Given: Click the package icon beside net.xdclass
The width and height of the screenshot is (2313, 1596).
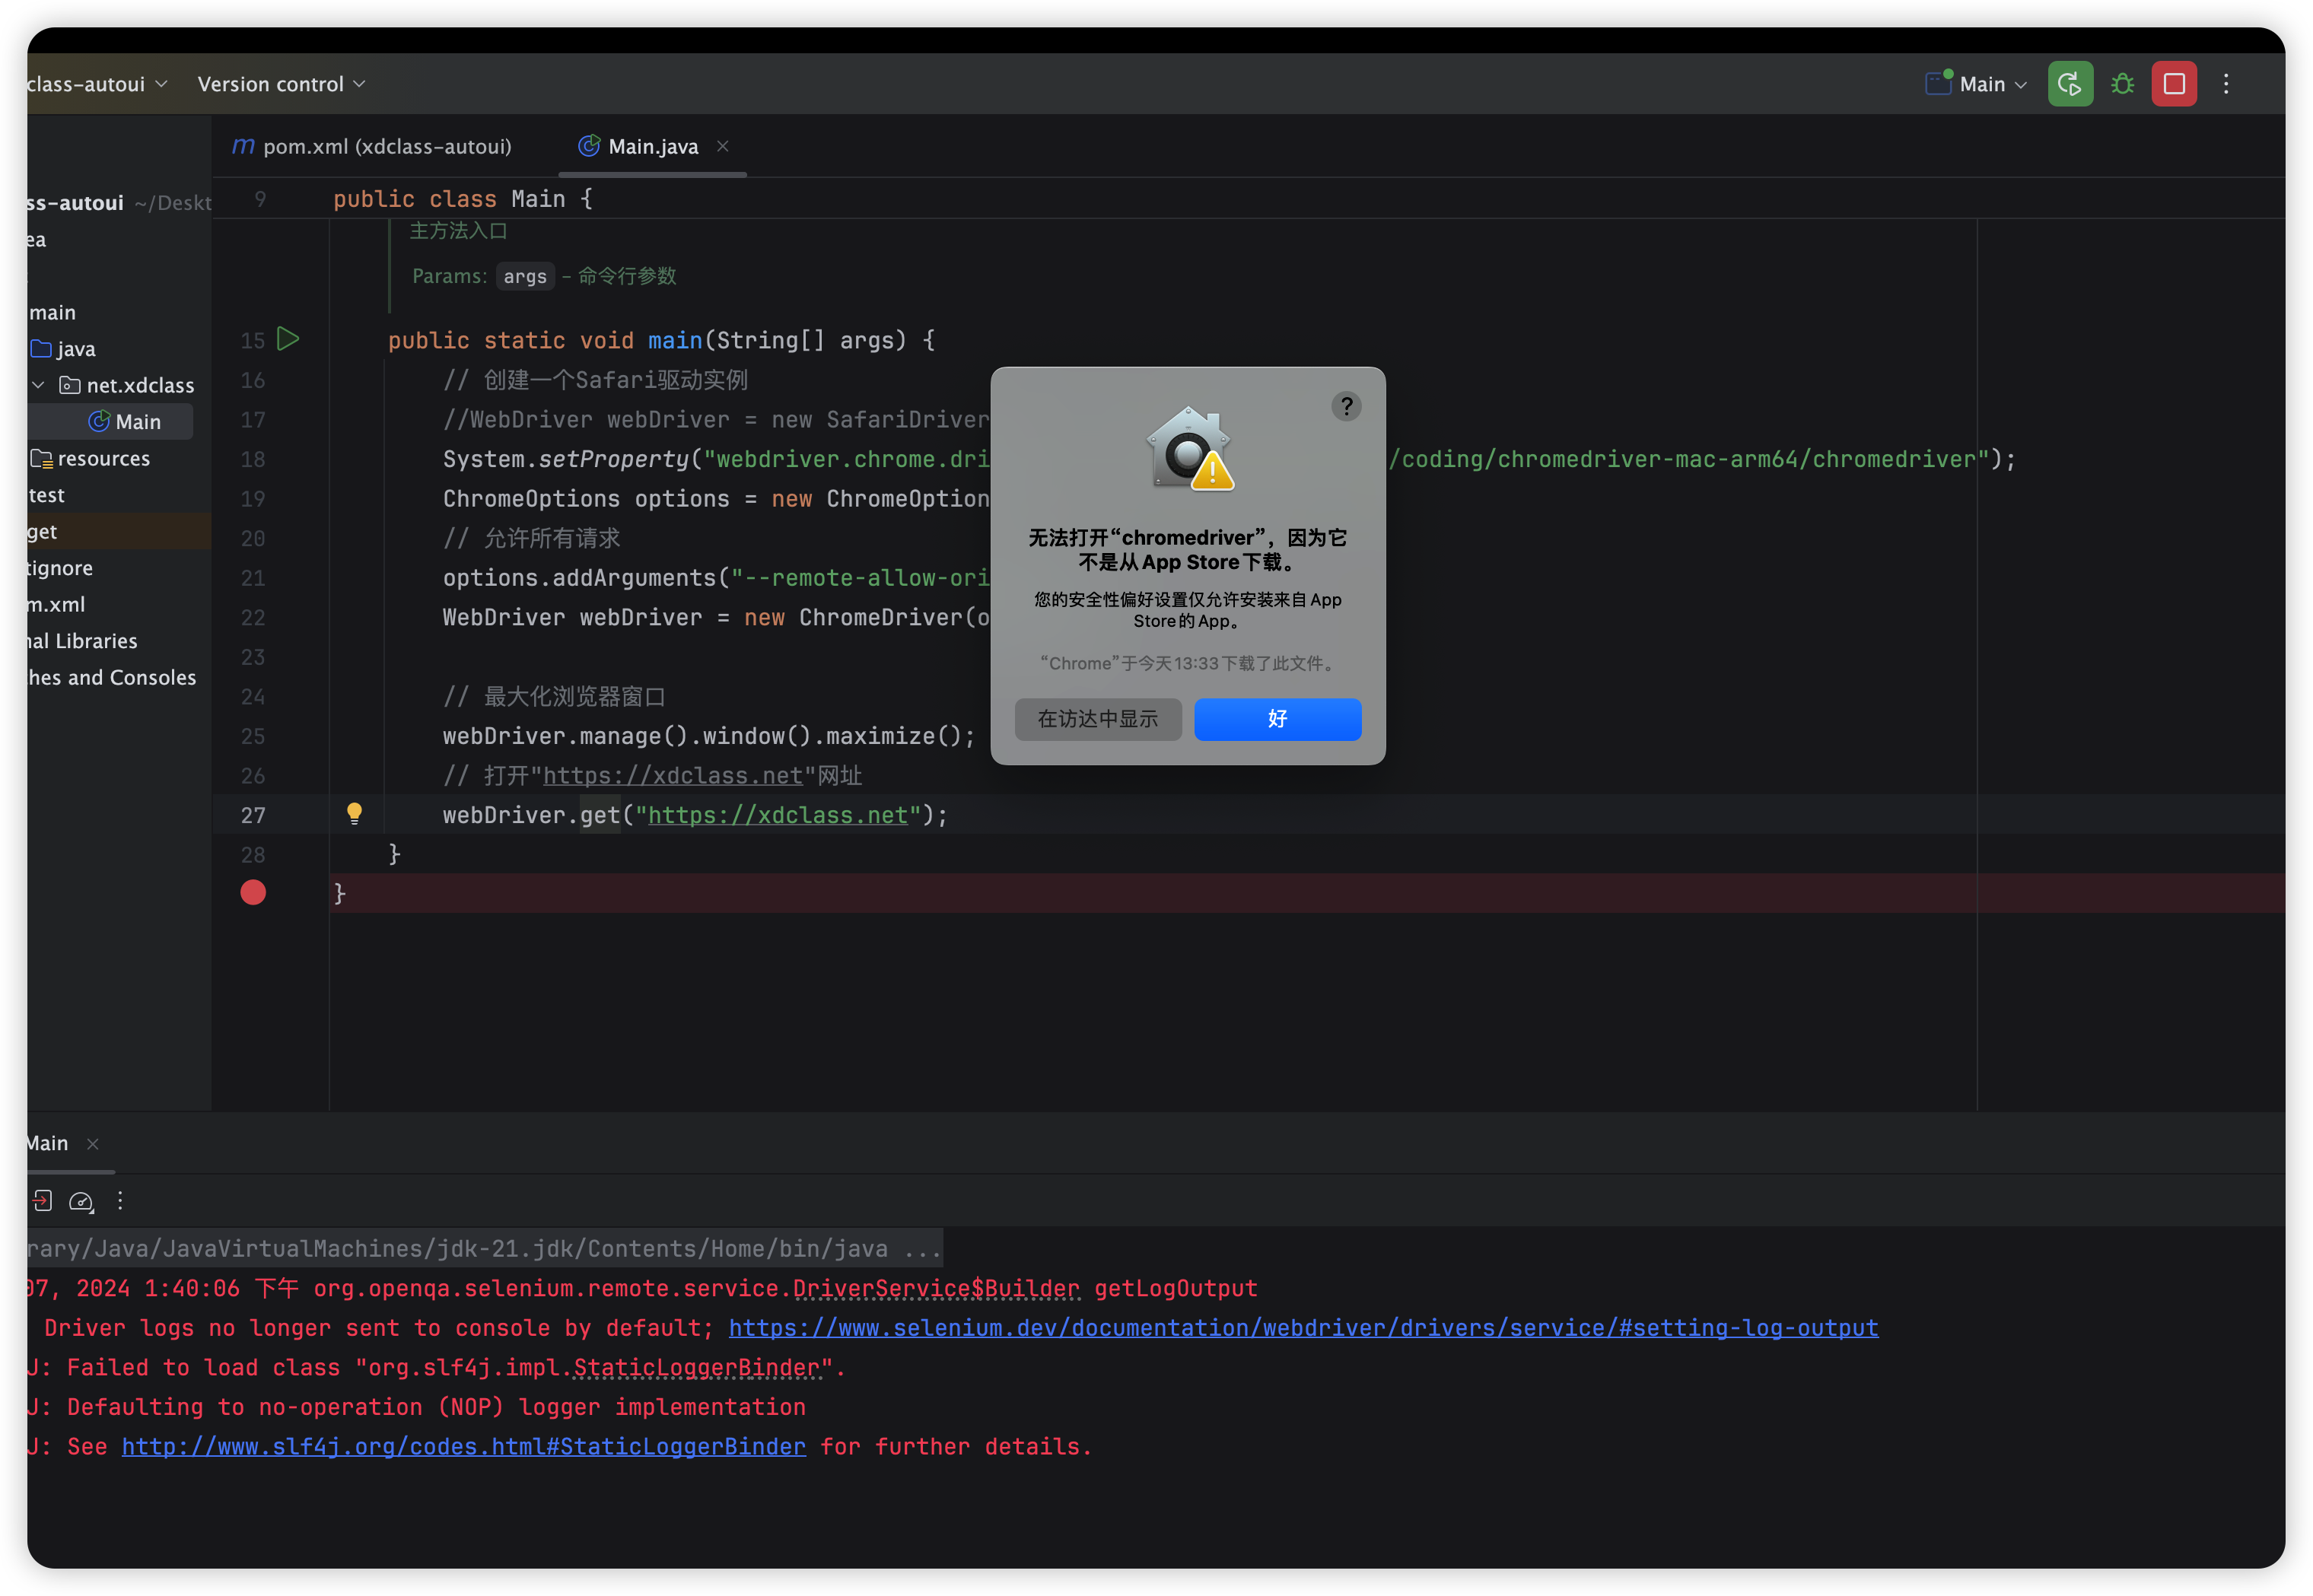Looking at the screenshot, I should coord(70,385).
